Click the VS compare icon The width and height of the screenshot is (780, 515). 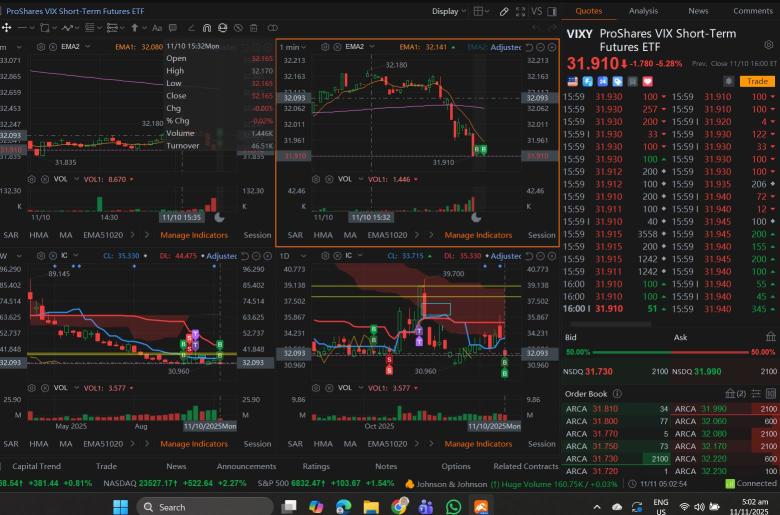pyautogui.click(x=537, y=11)
